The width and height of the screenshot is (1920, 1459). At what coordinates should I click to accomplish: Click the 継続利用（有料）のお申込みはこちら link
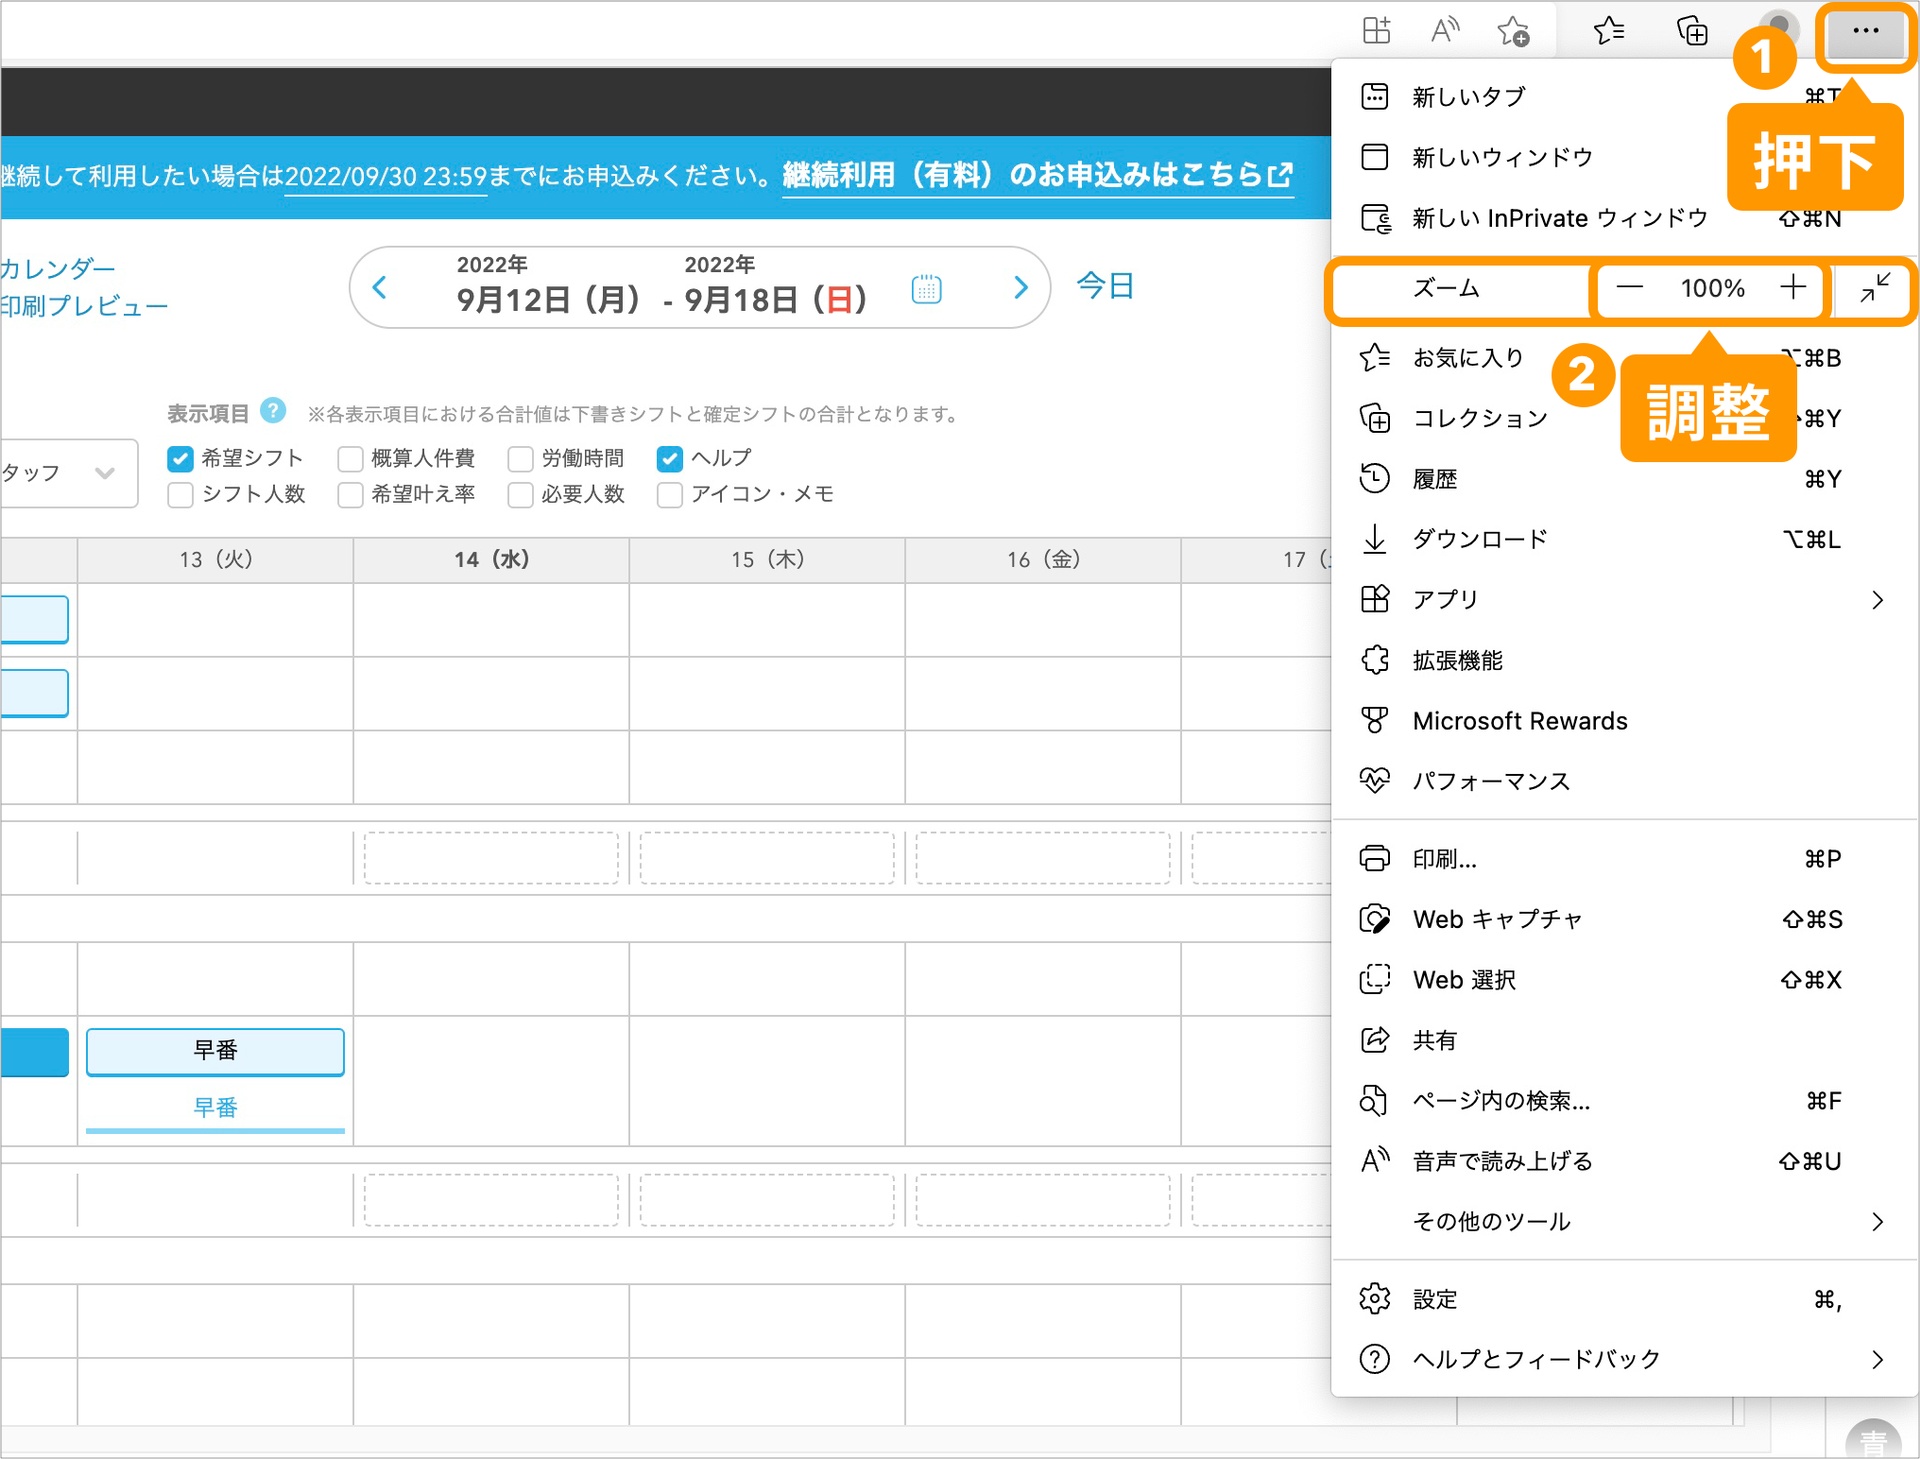point(1037,176)
